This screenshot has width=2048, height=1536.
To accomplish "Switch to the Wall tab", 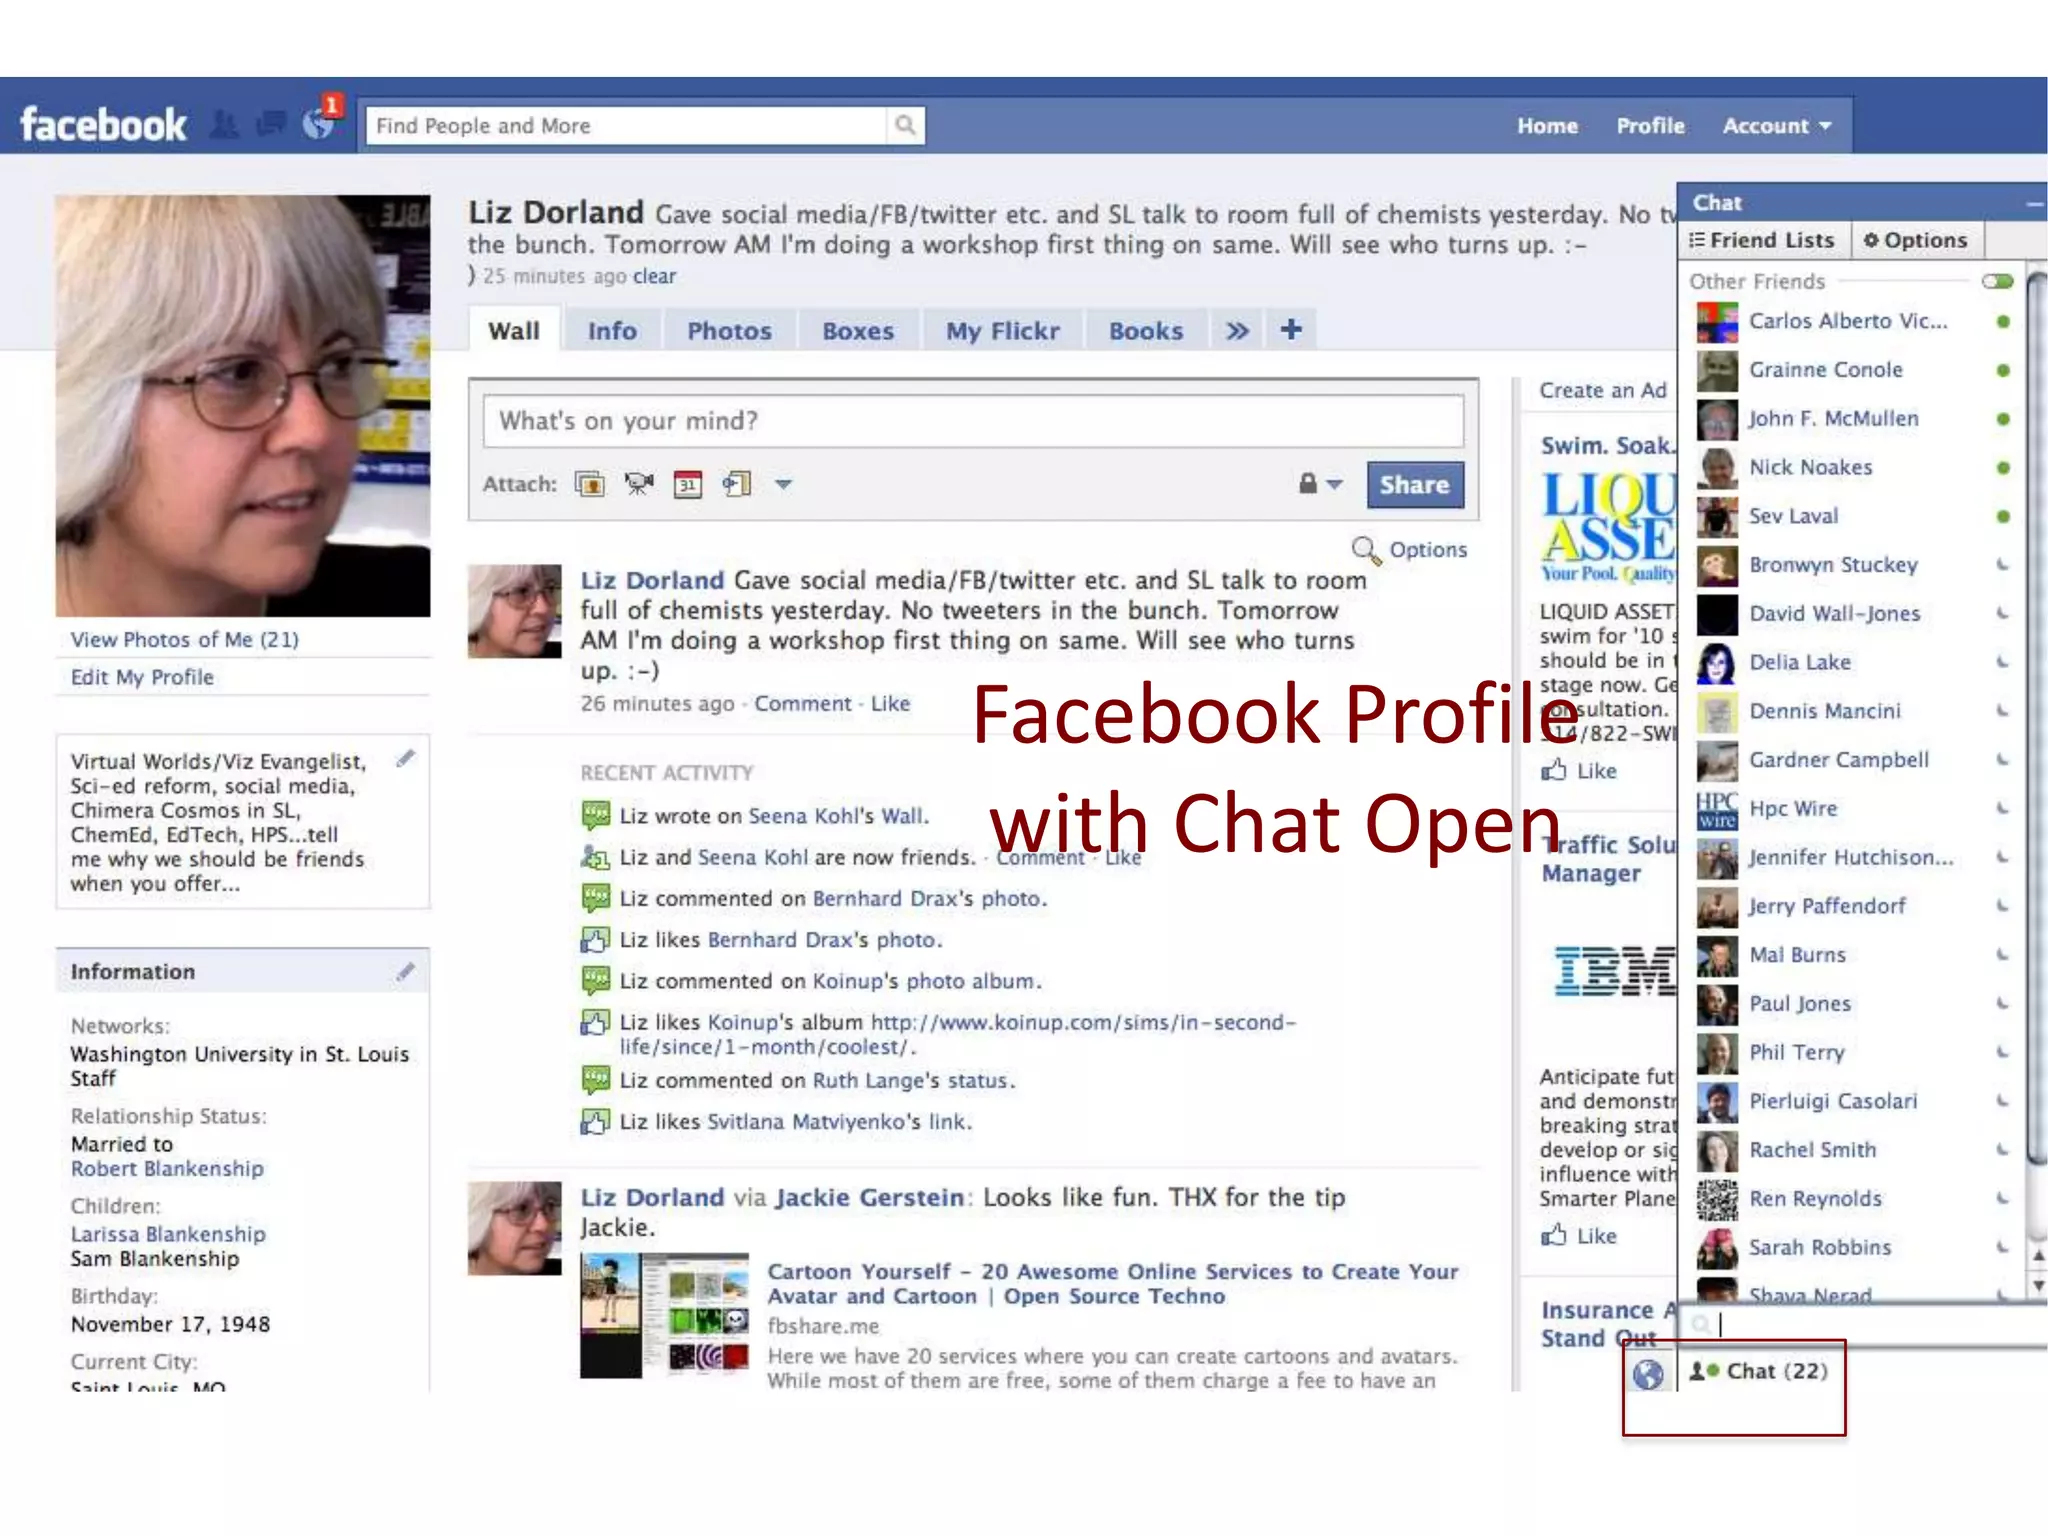I will [x=514, y=330].
